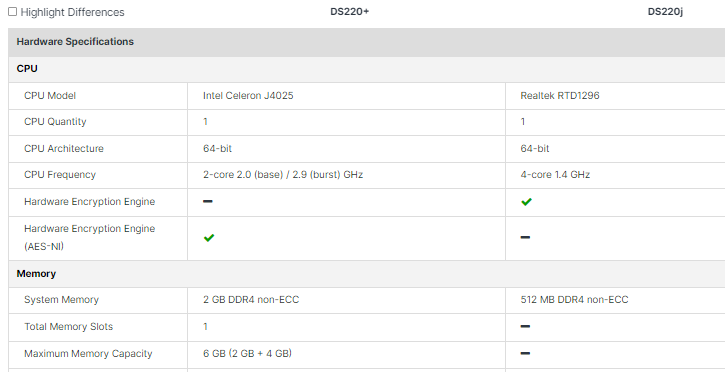
Task: Click the 2 GB DDR4 non-ECC cell
Action: click(346, 300)
